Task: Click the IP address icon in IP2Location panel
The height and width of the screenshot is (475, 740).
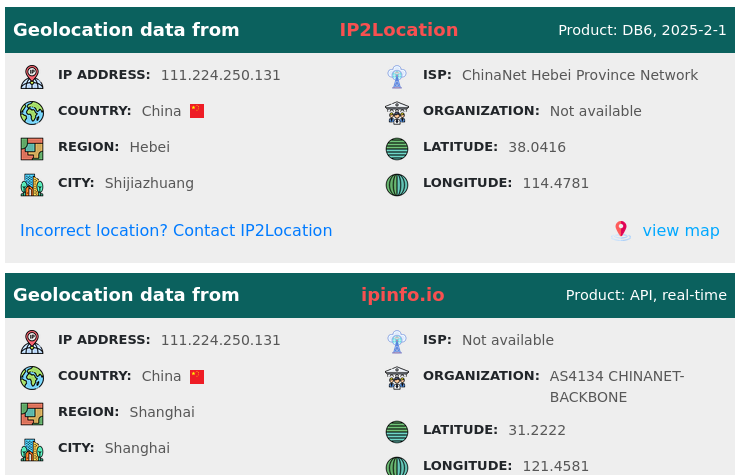Action: (32, 76)
